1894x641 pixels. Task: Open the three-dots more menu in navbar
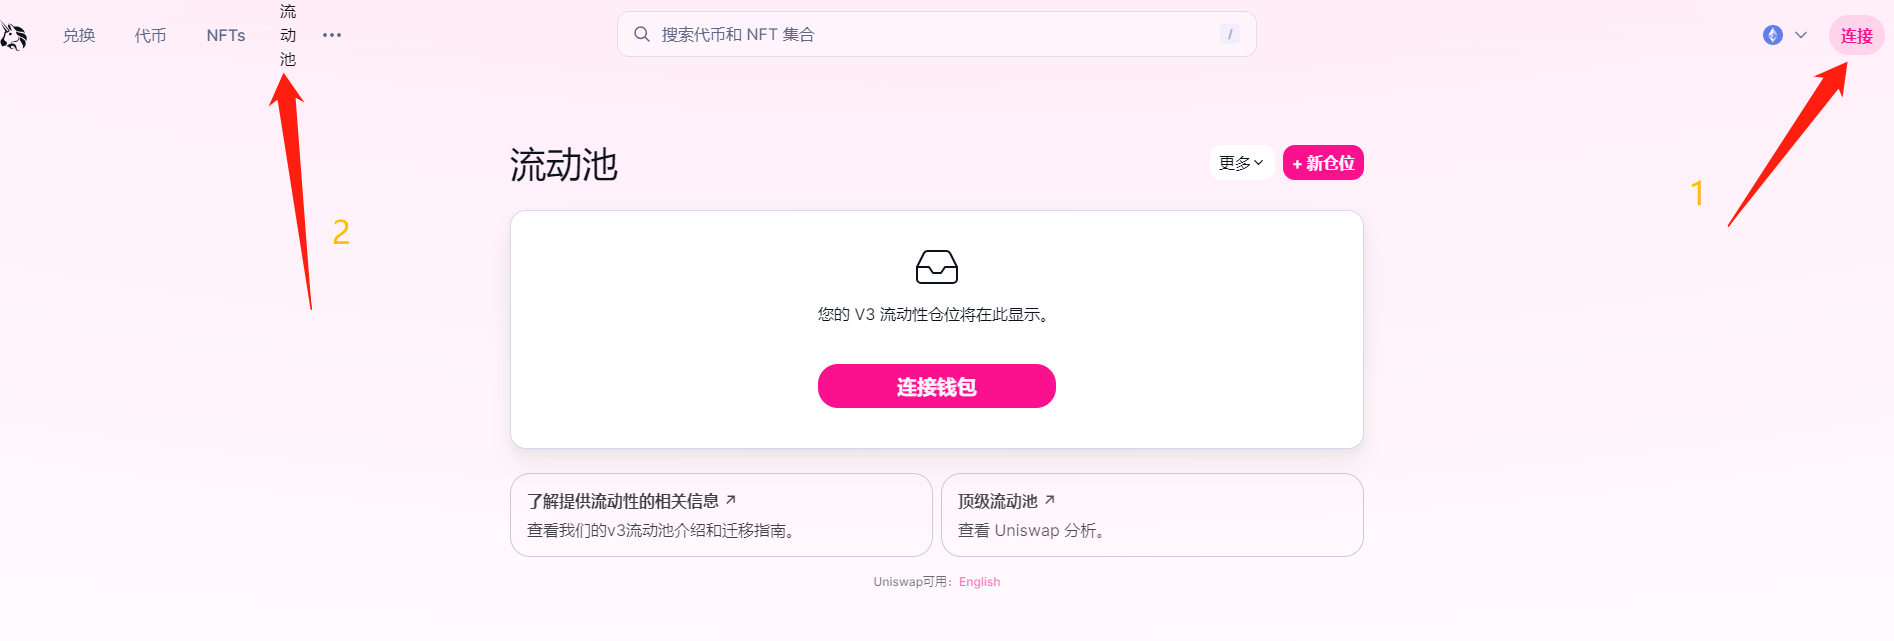point(332,35)
